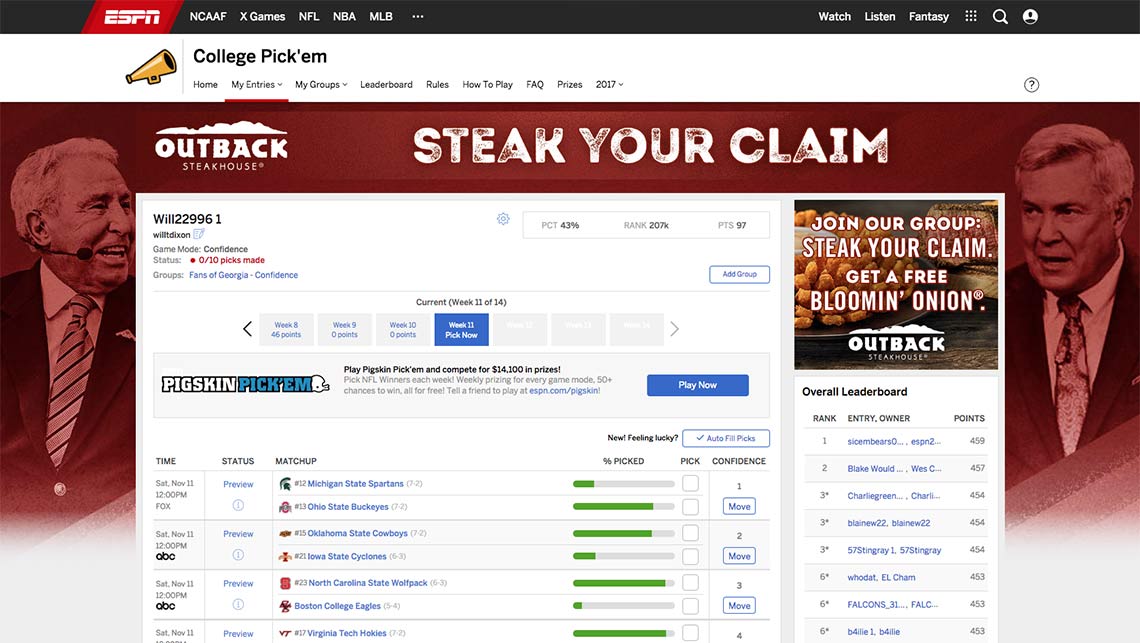Pick Boston College Eagles checkbox

(691, 605)
